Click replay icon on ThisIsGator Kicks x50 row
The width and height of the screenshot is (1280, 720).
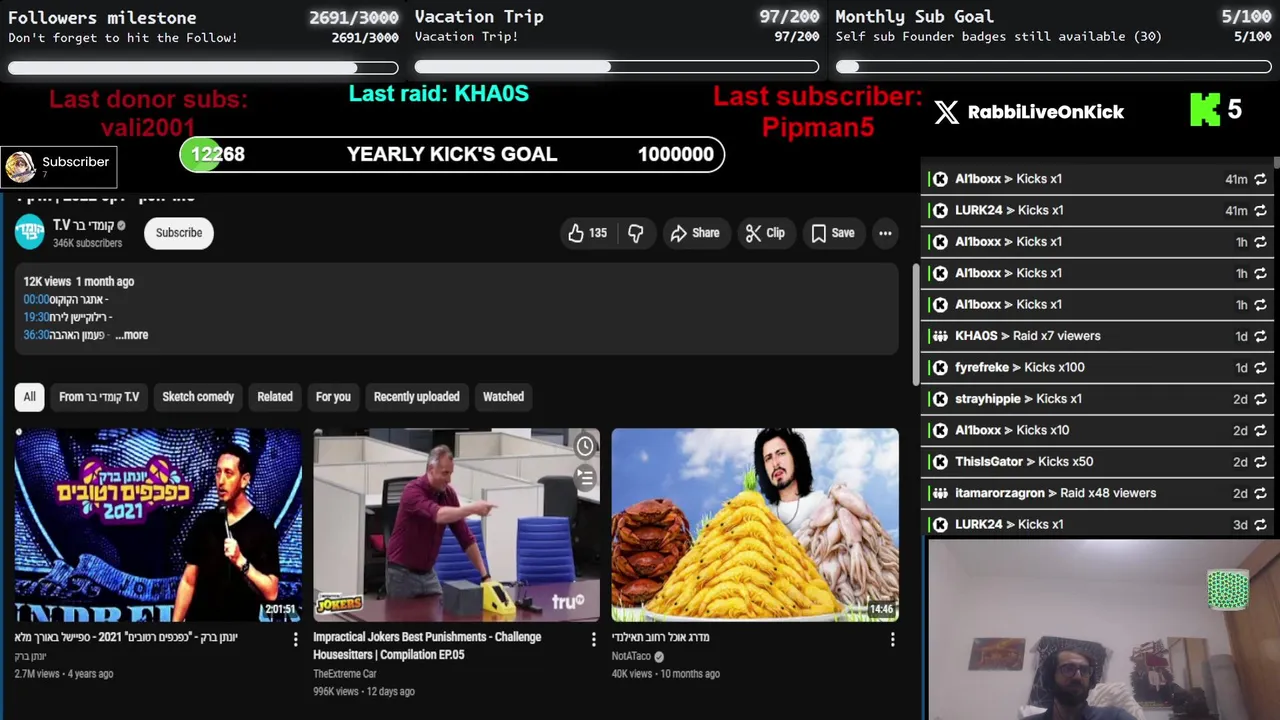click(x=1260, y=462)
